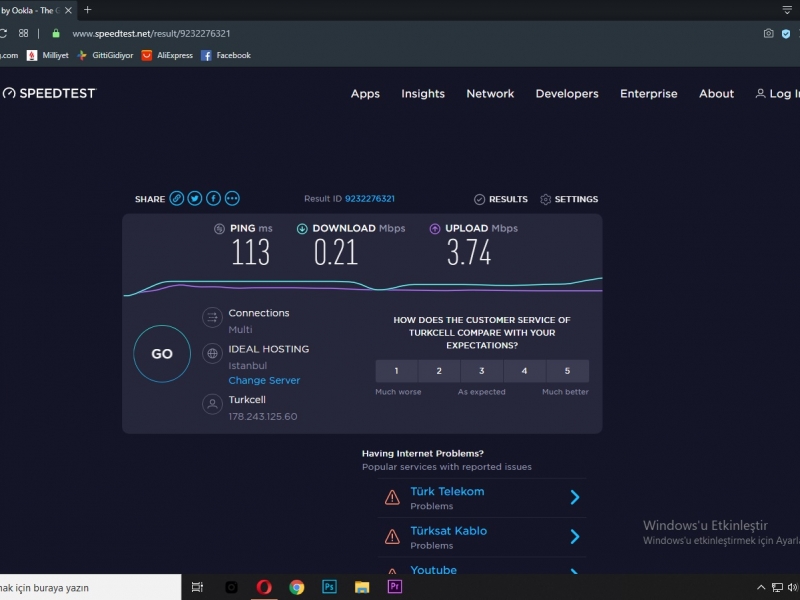
Task: Open Result ID 9232276321 link
Action: tap(370, 199)
